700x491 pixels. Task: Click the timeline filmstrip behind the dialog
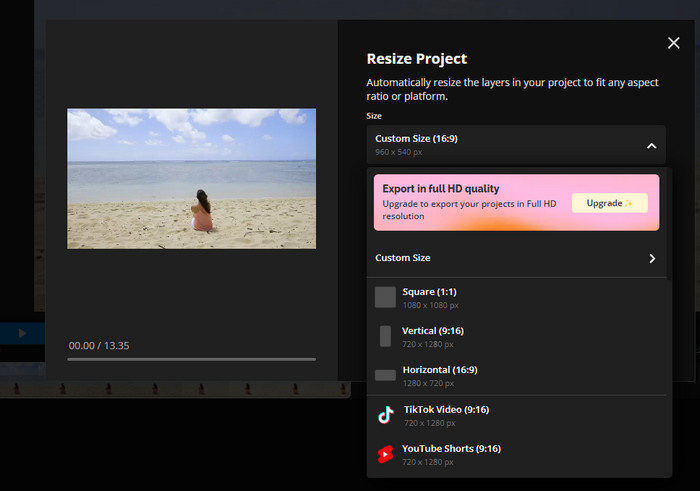[175, 389]
